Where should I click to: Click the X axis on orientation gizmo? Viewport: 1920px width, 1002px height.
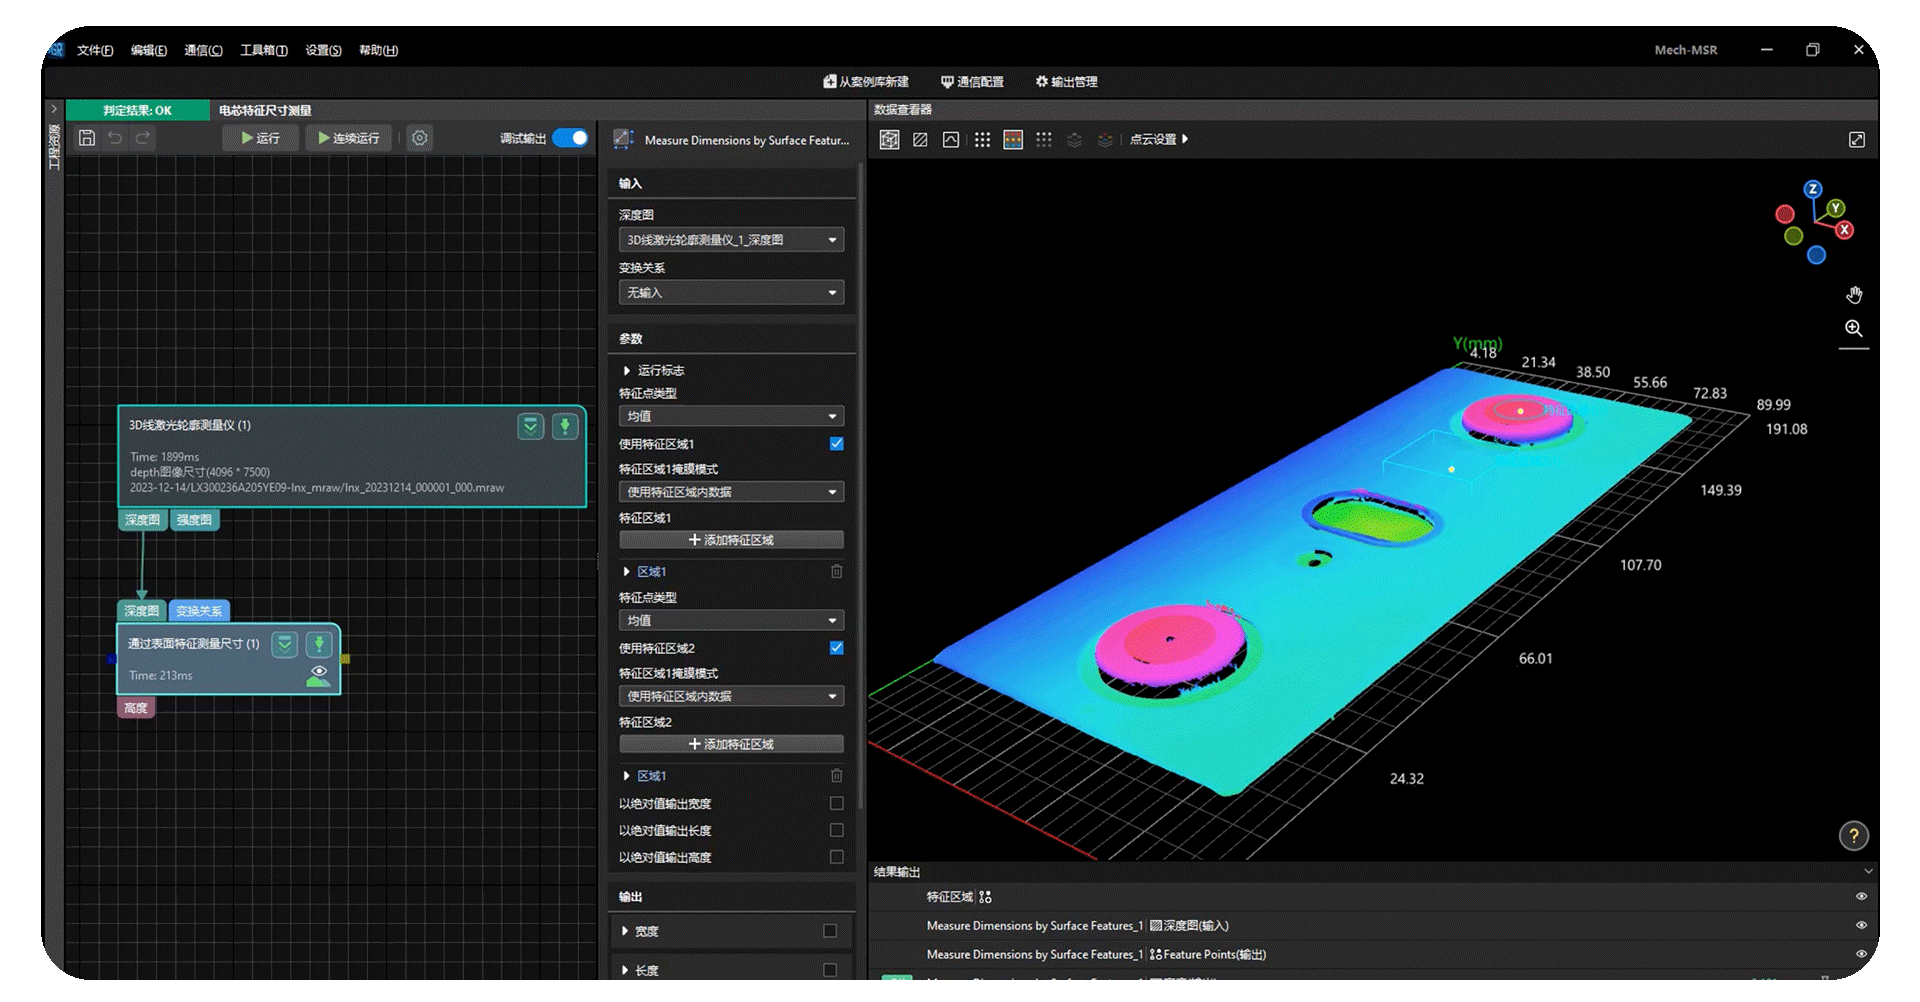[1845, 230]
